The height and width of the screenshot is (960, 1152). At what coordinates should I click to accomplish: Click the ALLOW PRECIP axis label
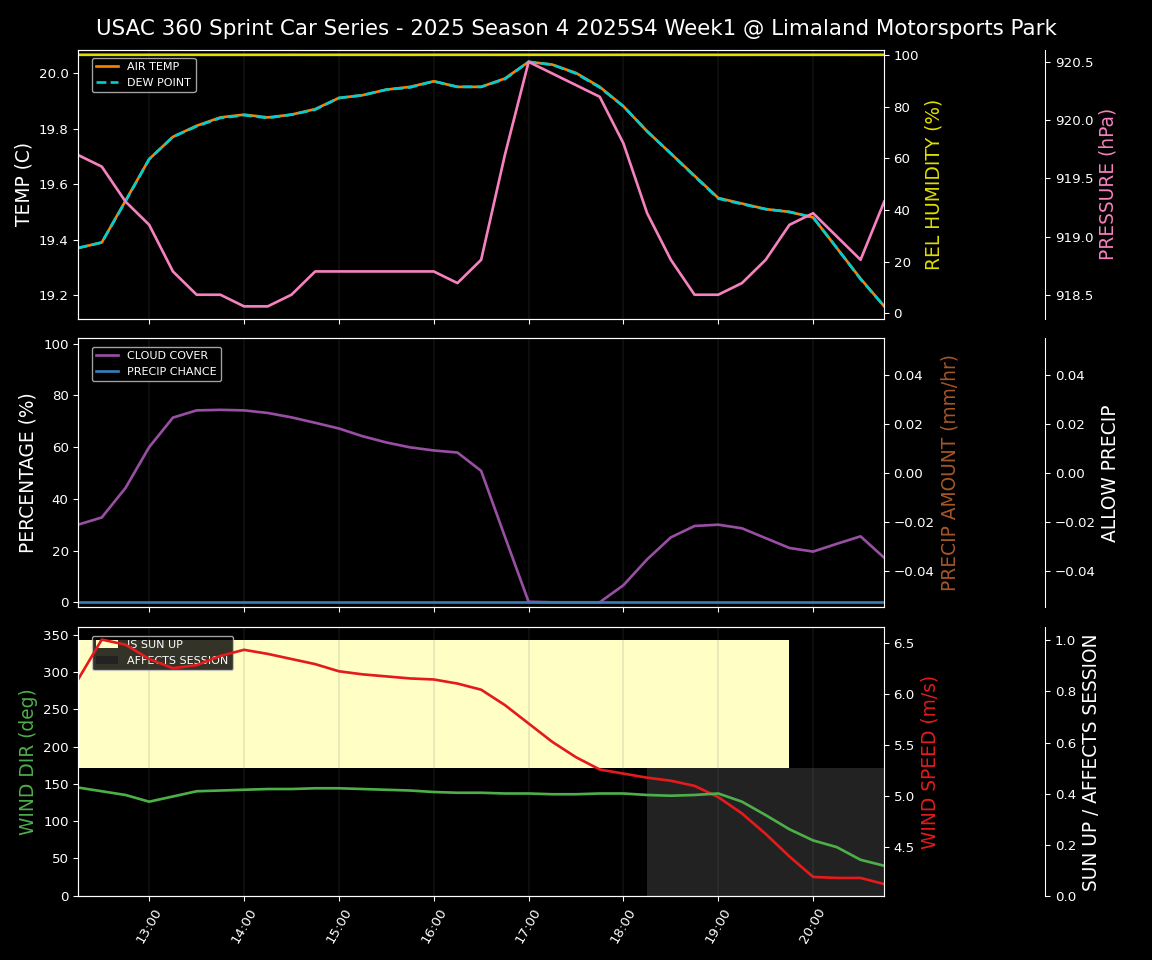click(1109, 473)
